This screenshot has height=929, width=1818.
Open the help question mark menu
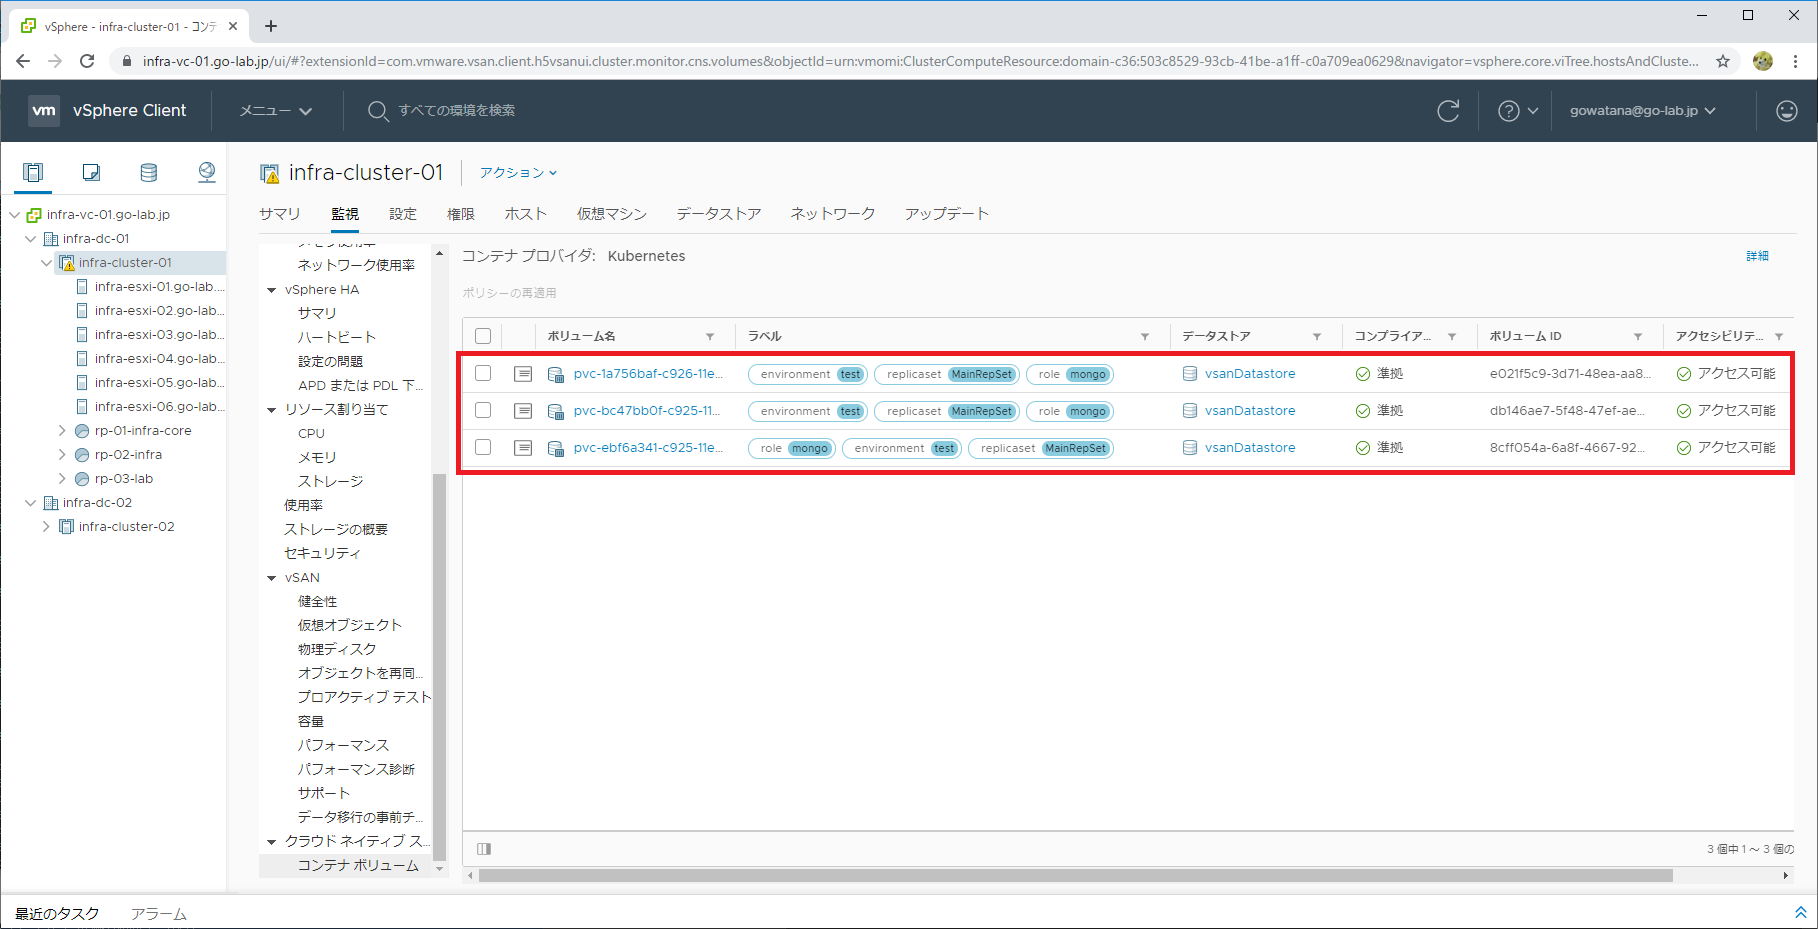click(1517, 111)
